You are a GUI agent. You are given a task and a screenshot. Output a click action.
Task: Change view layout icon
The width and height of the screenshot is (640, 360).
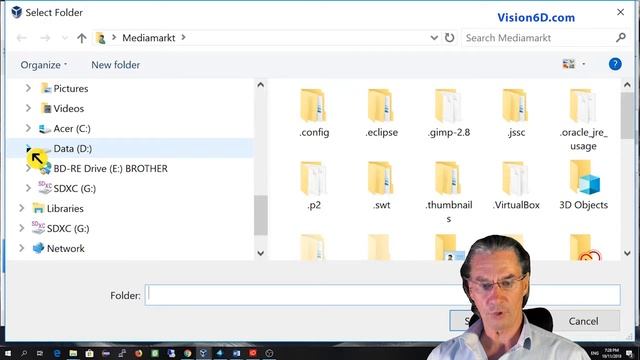pyautogui.click(x=569, y=64)
